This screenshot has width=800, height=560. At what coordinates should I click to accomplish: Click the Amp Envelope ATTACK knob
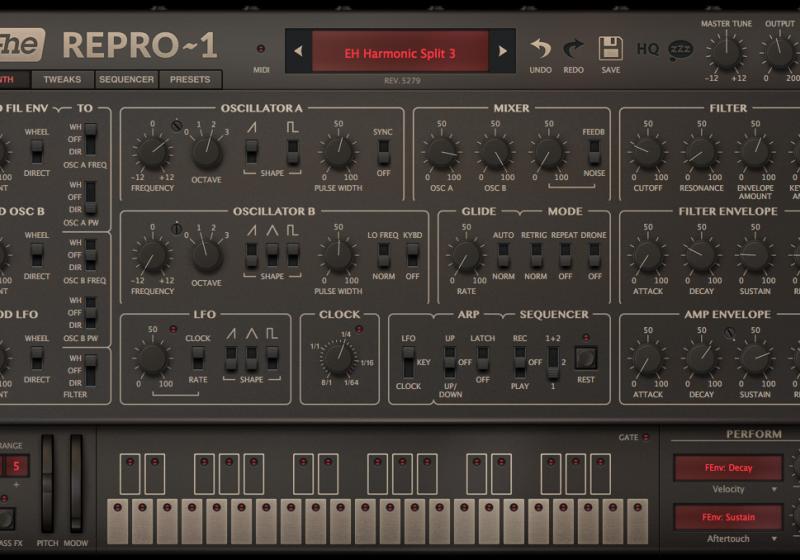click(647, 359)
